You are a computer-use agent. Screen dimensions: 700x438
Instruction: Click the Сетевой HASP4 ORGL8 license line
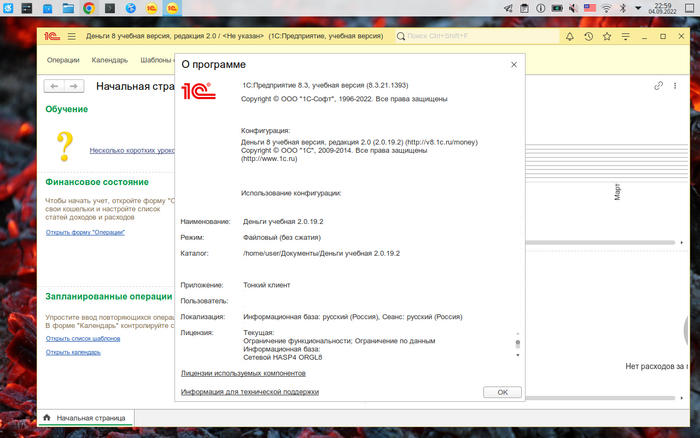283,357
